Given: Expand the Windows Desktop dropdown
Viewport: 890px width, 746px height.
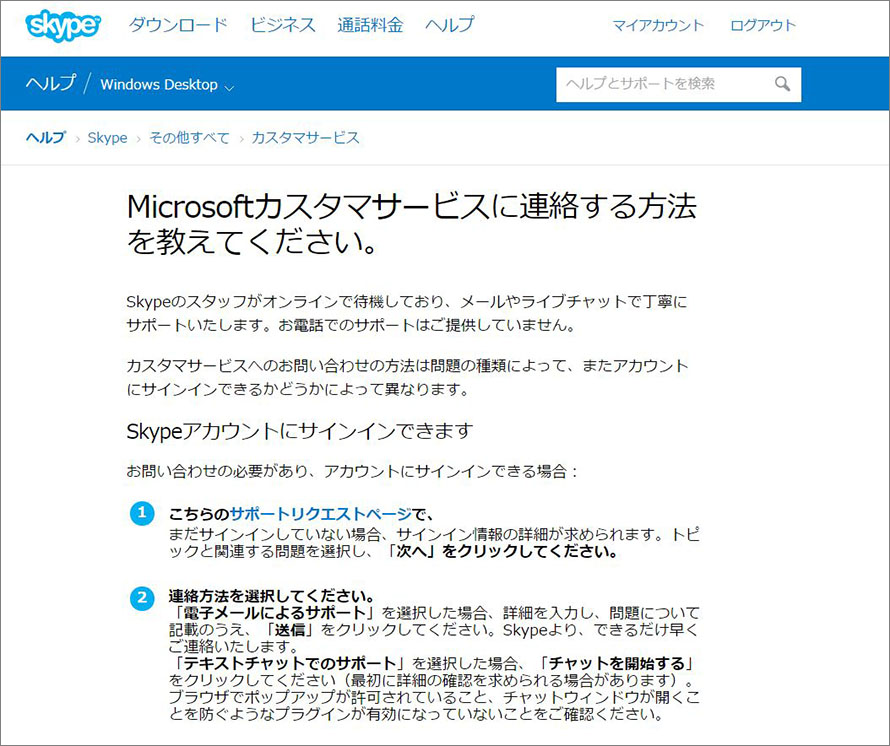Looking at the screenshot, I should point(167,85).
